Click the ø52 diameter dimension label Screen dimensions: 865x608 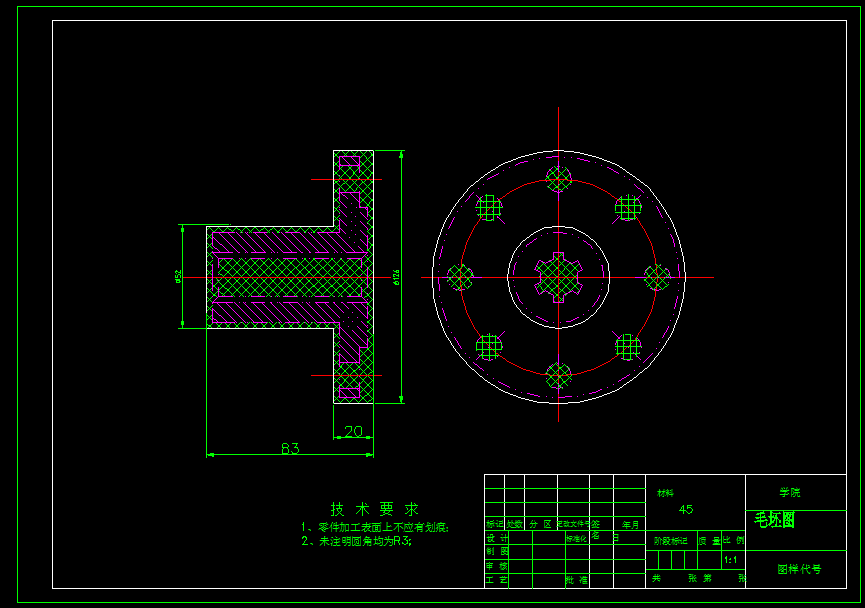[x=178, y=276]
